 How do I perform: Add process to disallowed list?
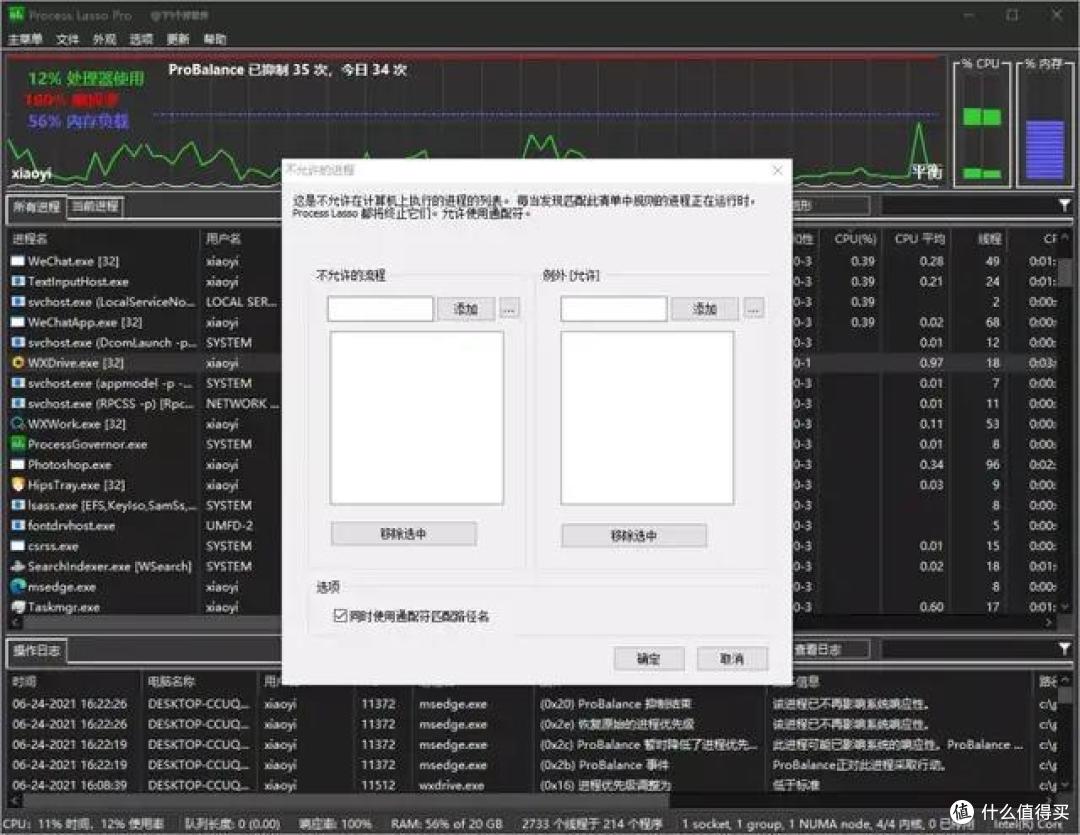[x=466, y=309]
